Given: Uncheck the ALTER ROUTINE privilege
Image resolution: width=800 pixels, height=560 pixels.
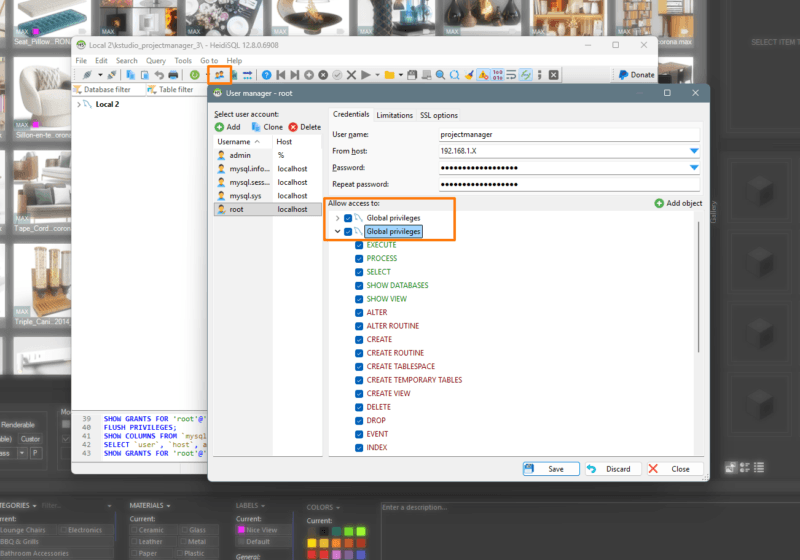Looking at the screenshot, I should coord(359,326).
